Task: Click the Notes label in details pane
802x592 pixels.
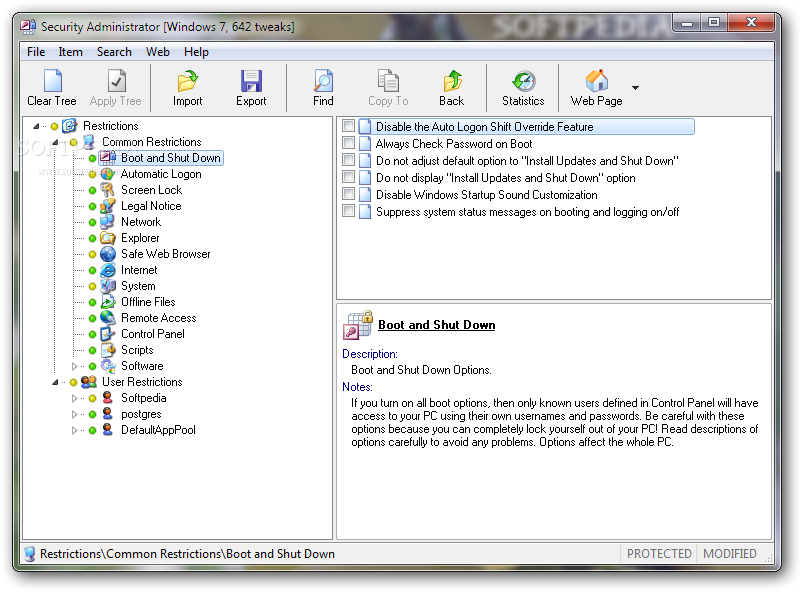Action: (x=357, y=387)
